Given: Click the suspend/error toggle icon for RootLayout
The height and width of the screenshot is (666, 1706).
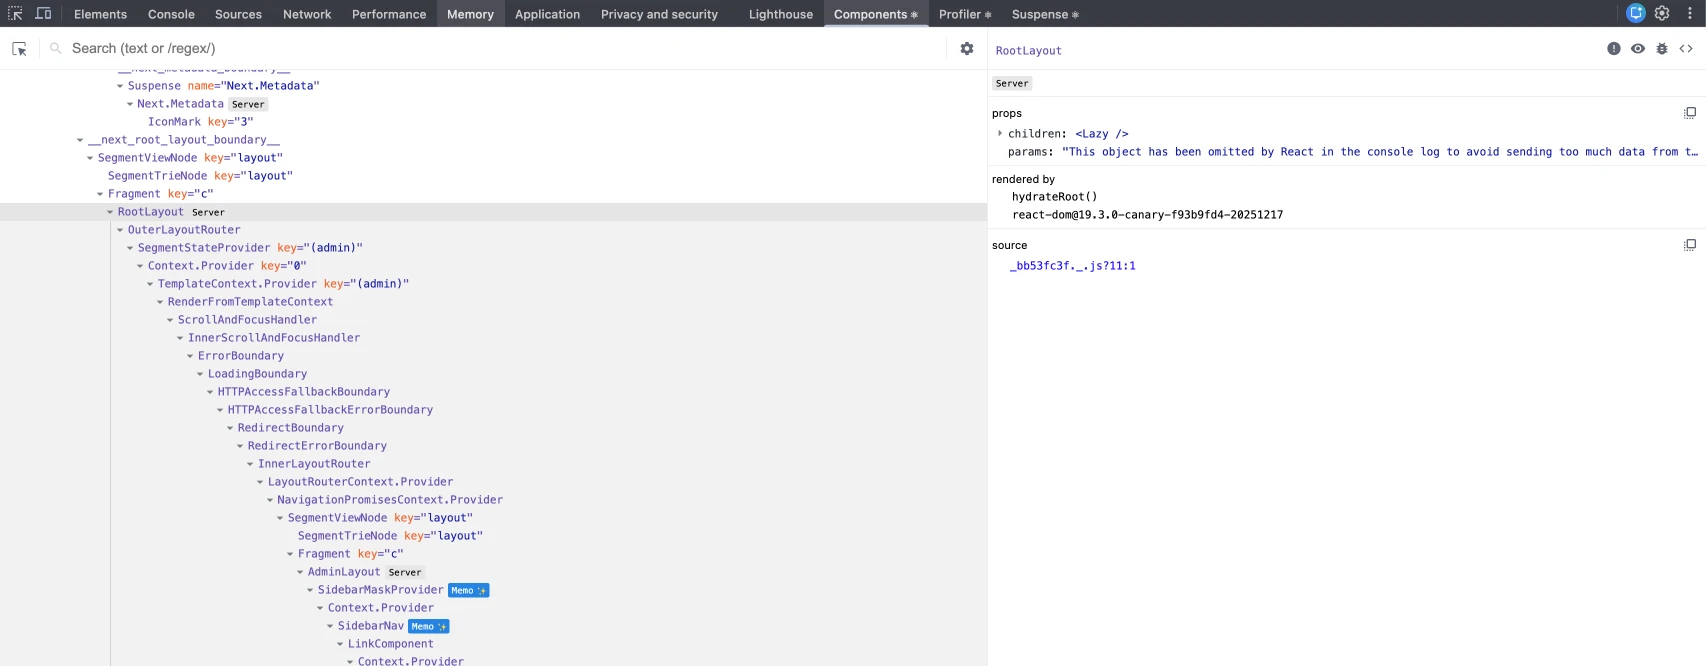Looking at the screenshot, I should click(x=1613, y=49).
